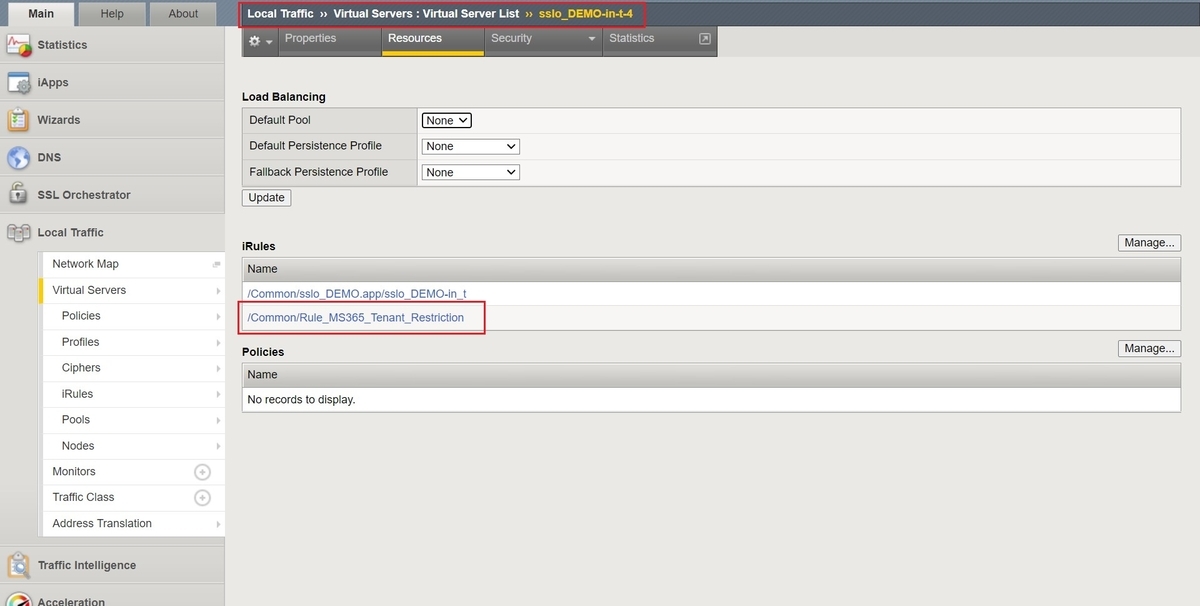Open the Default Persistence Profile dropdown
Screen dimensions: 1200x606
click(x=470, y=145)
